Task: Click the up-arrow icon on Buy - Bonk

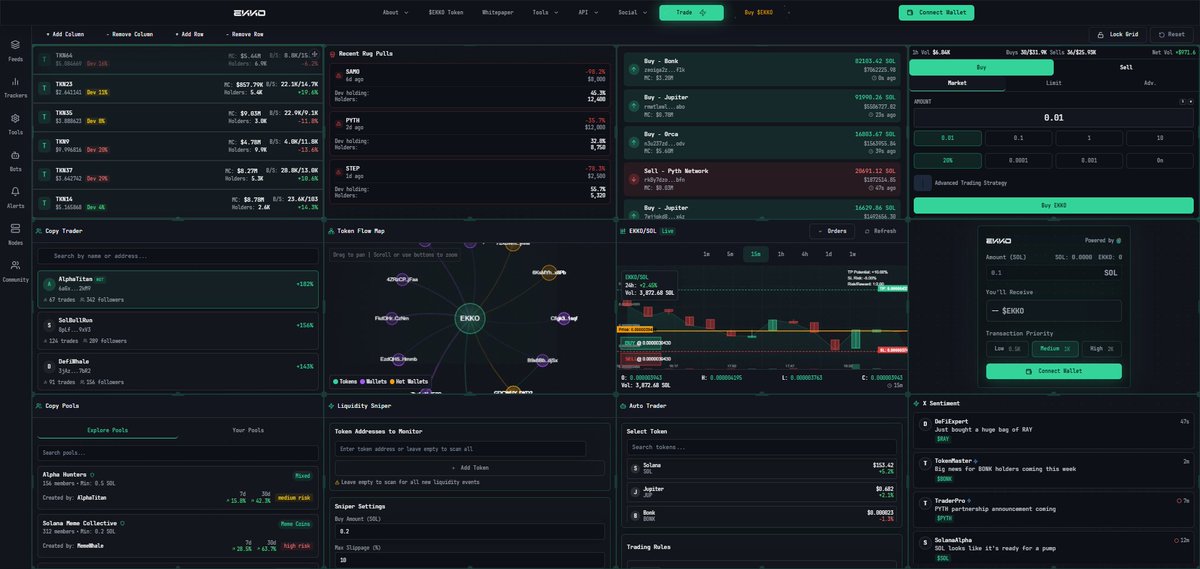Action: click(x=633, y=70)
